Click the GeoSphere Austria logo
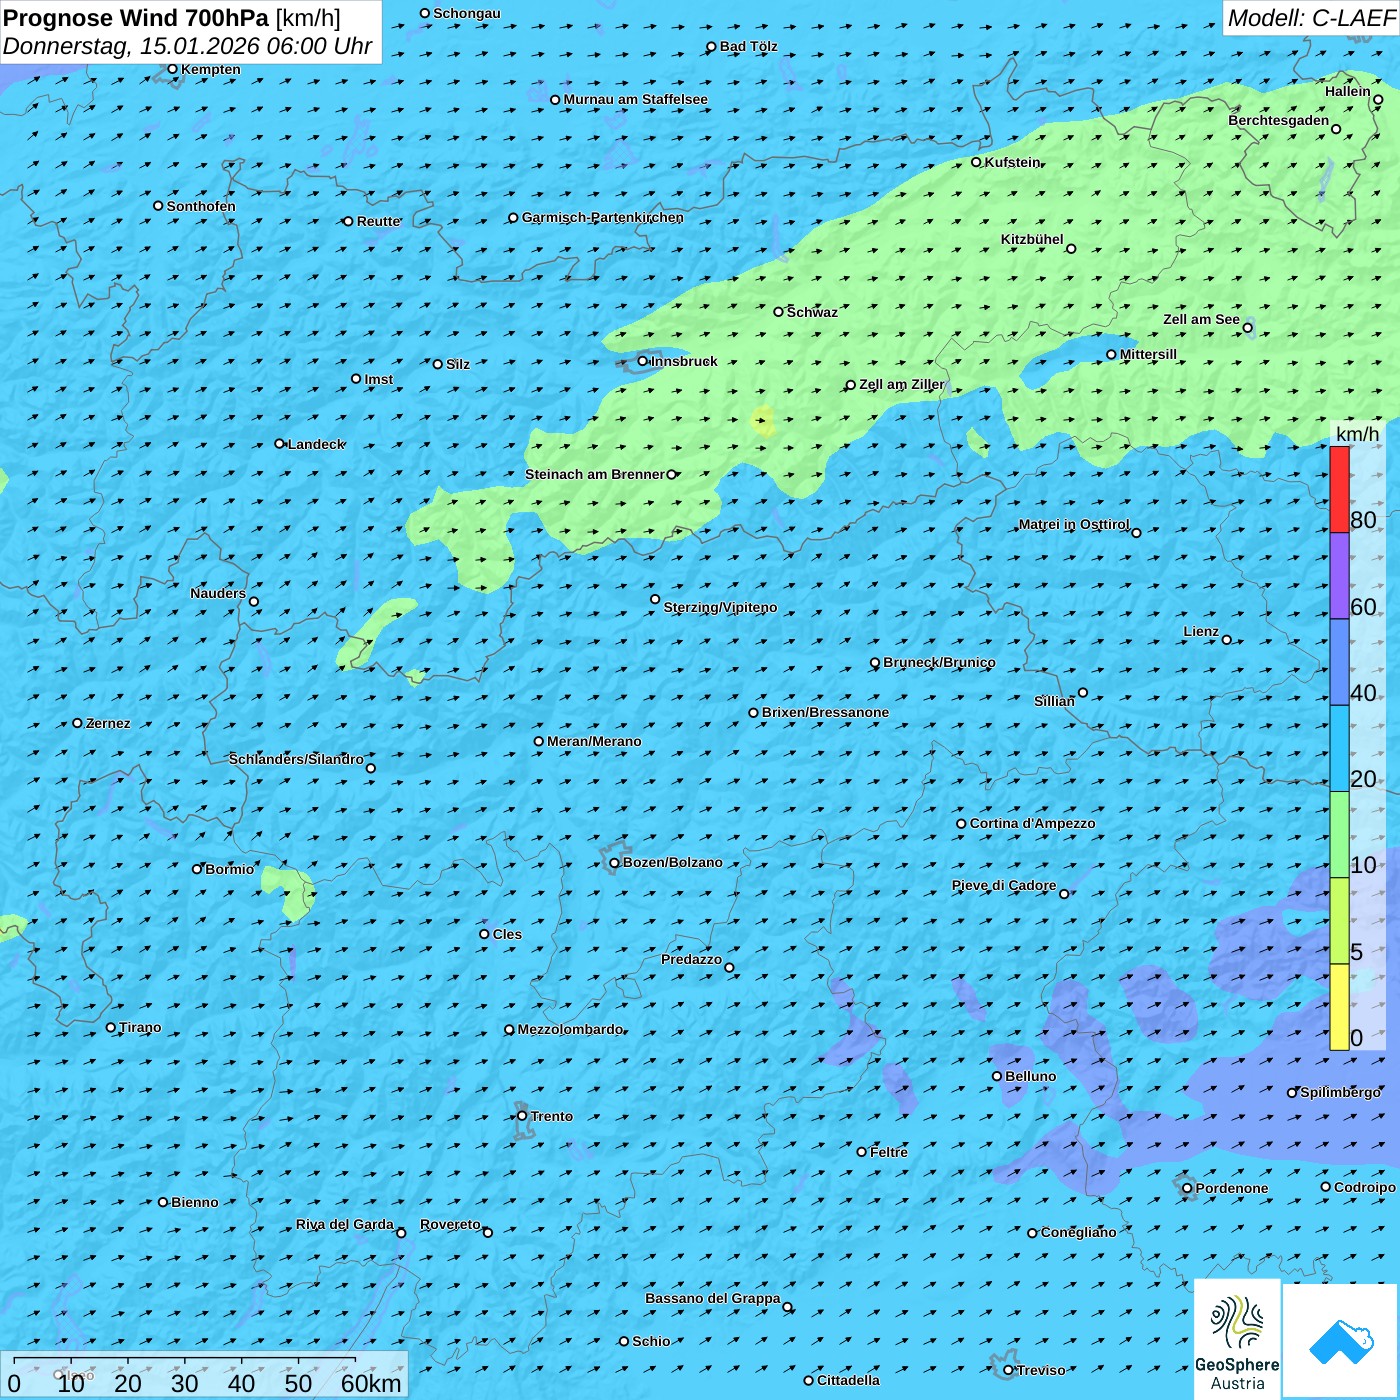Screen dimensions: 1400x1400 (1237, 1340)
